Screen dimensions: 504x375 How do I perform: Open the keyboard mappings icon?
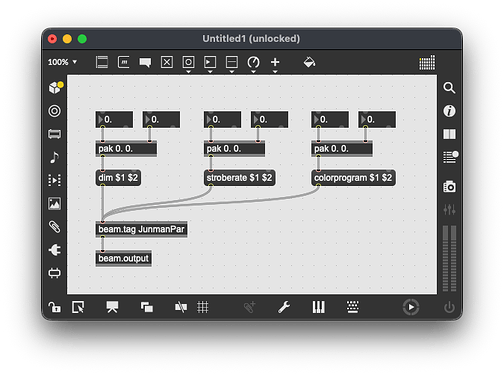[353, 307]
